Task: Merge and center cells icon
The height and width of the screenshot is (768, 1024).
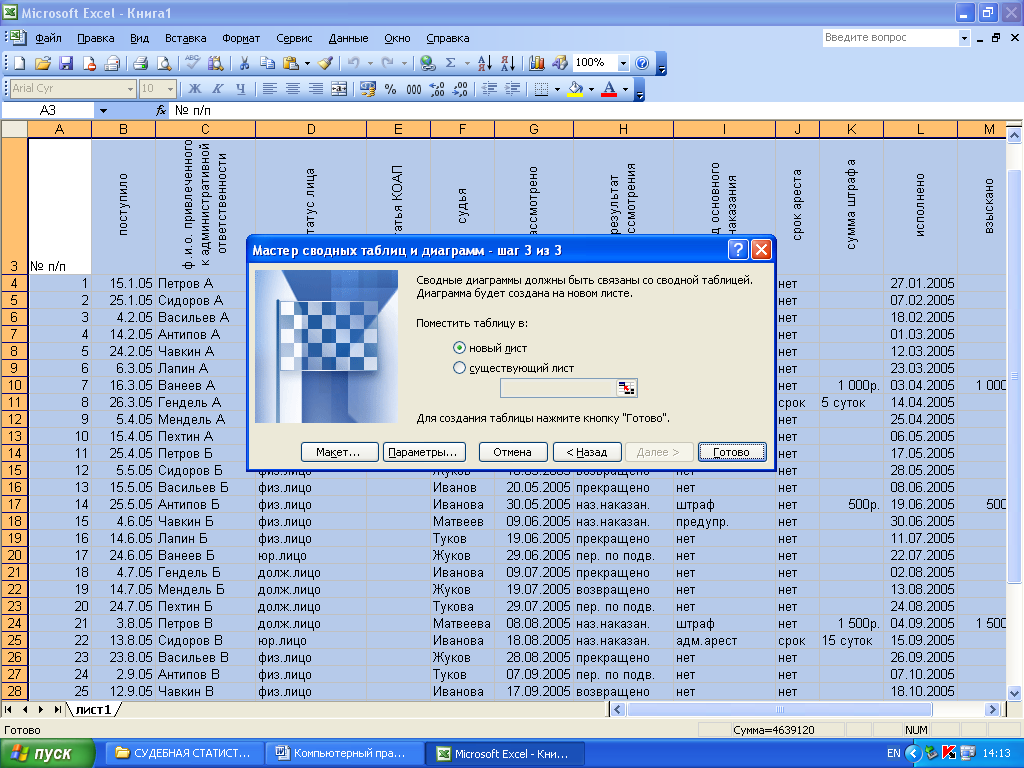Action: 339,88
